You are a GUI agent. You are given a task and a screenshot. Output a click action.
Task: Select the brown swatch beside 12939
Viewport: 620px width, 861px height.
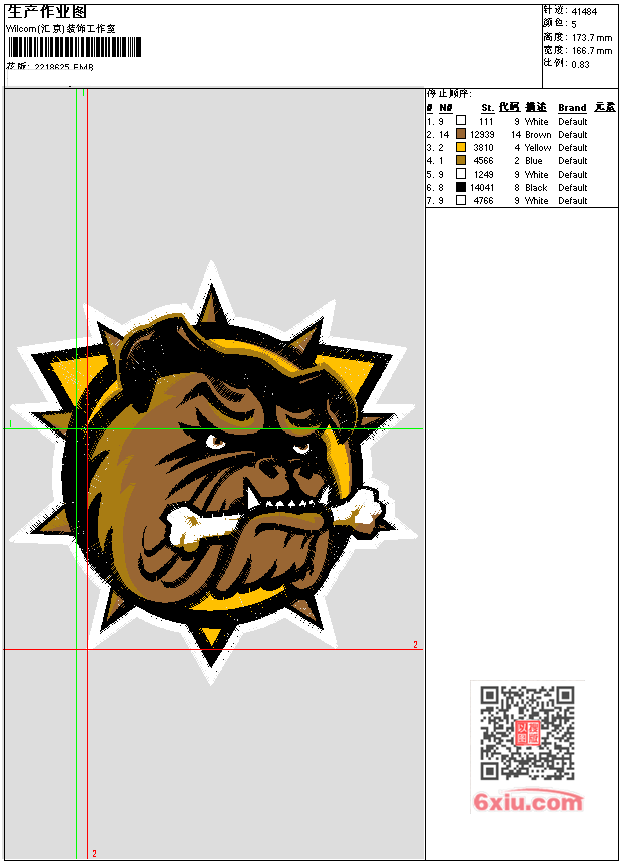click(461, 134)
